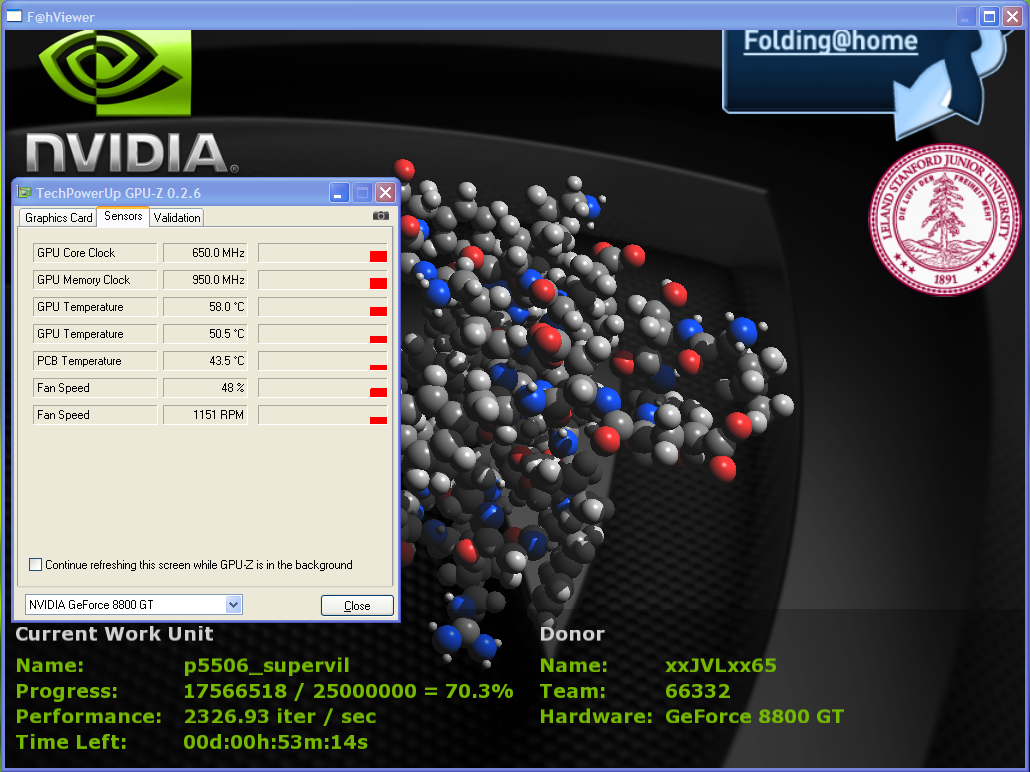Click the GPU Core Clock graph
1030x772 pixels.
[x=323, y=253]
